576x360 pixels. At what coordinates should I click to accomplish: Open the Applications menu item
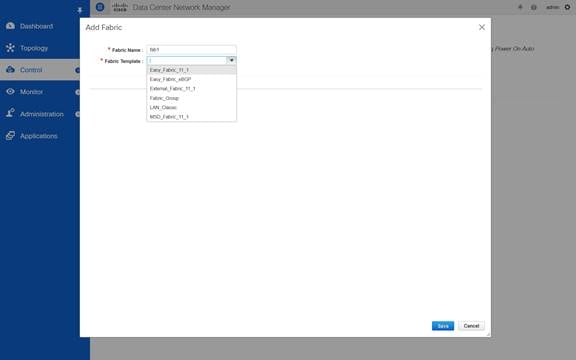pos(40,136)
